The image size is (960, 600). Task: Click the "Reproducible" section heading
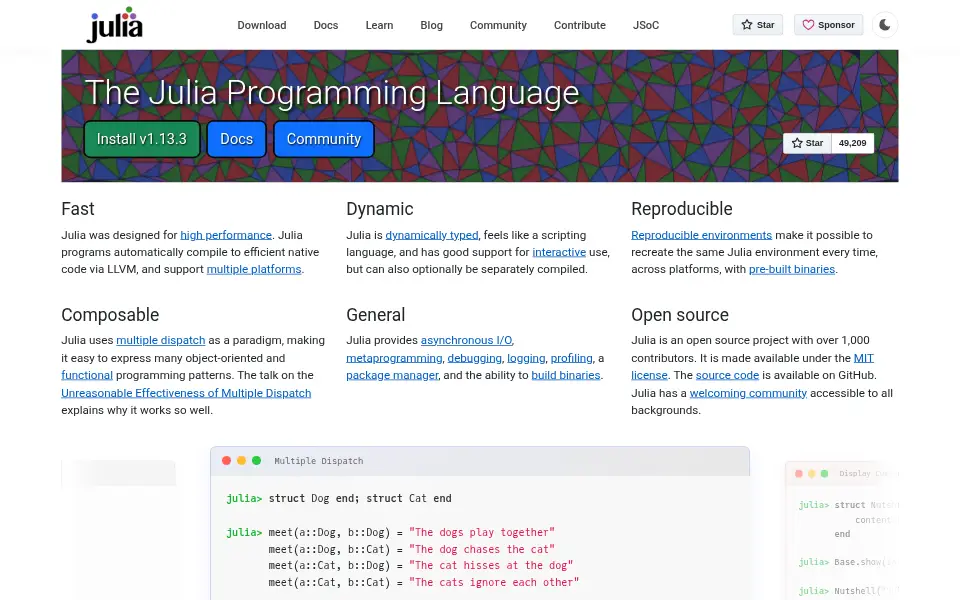coord(681,209)
